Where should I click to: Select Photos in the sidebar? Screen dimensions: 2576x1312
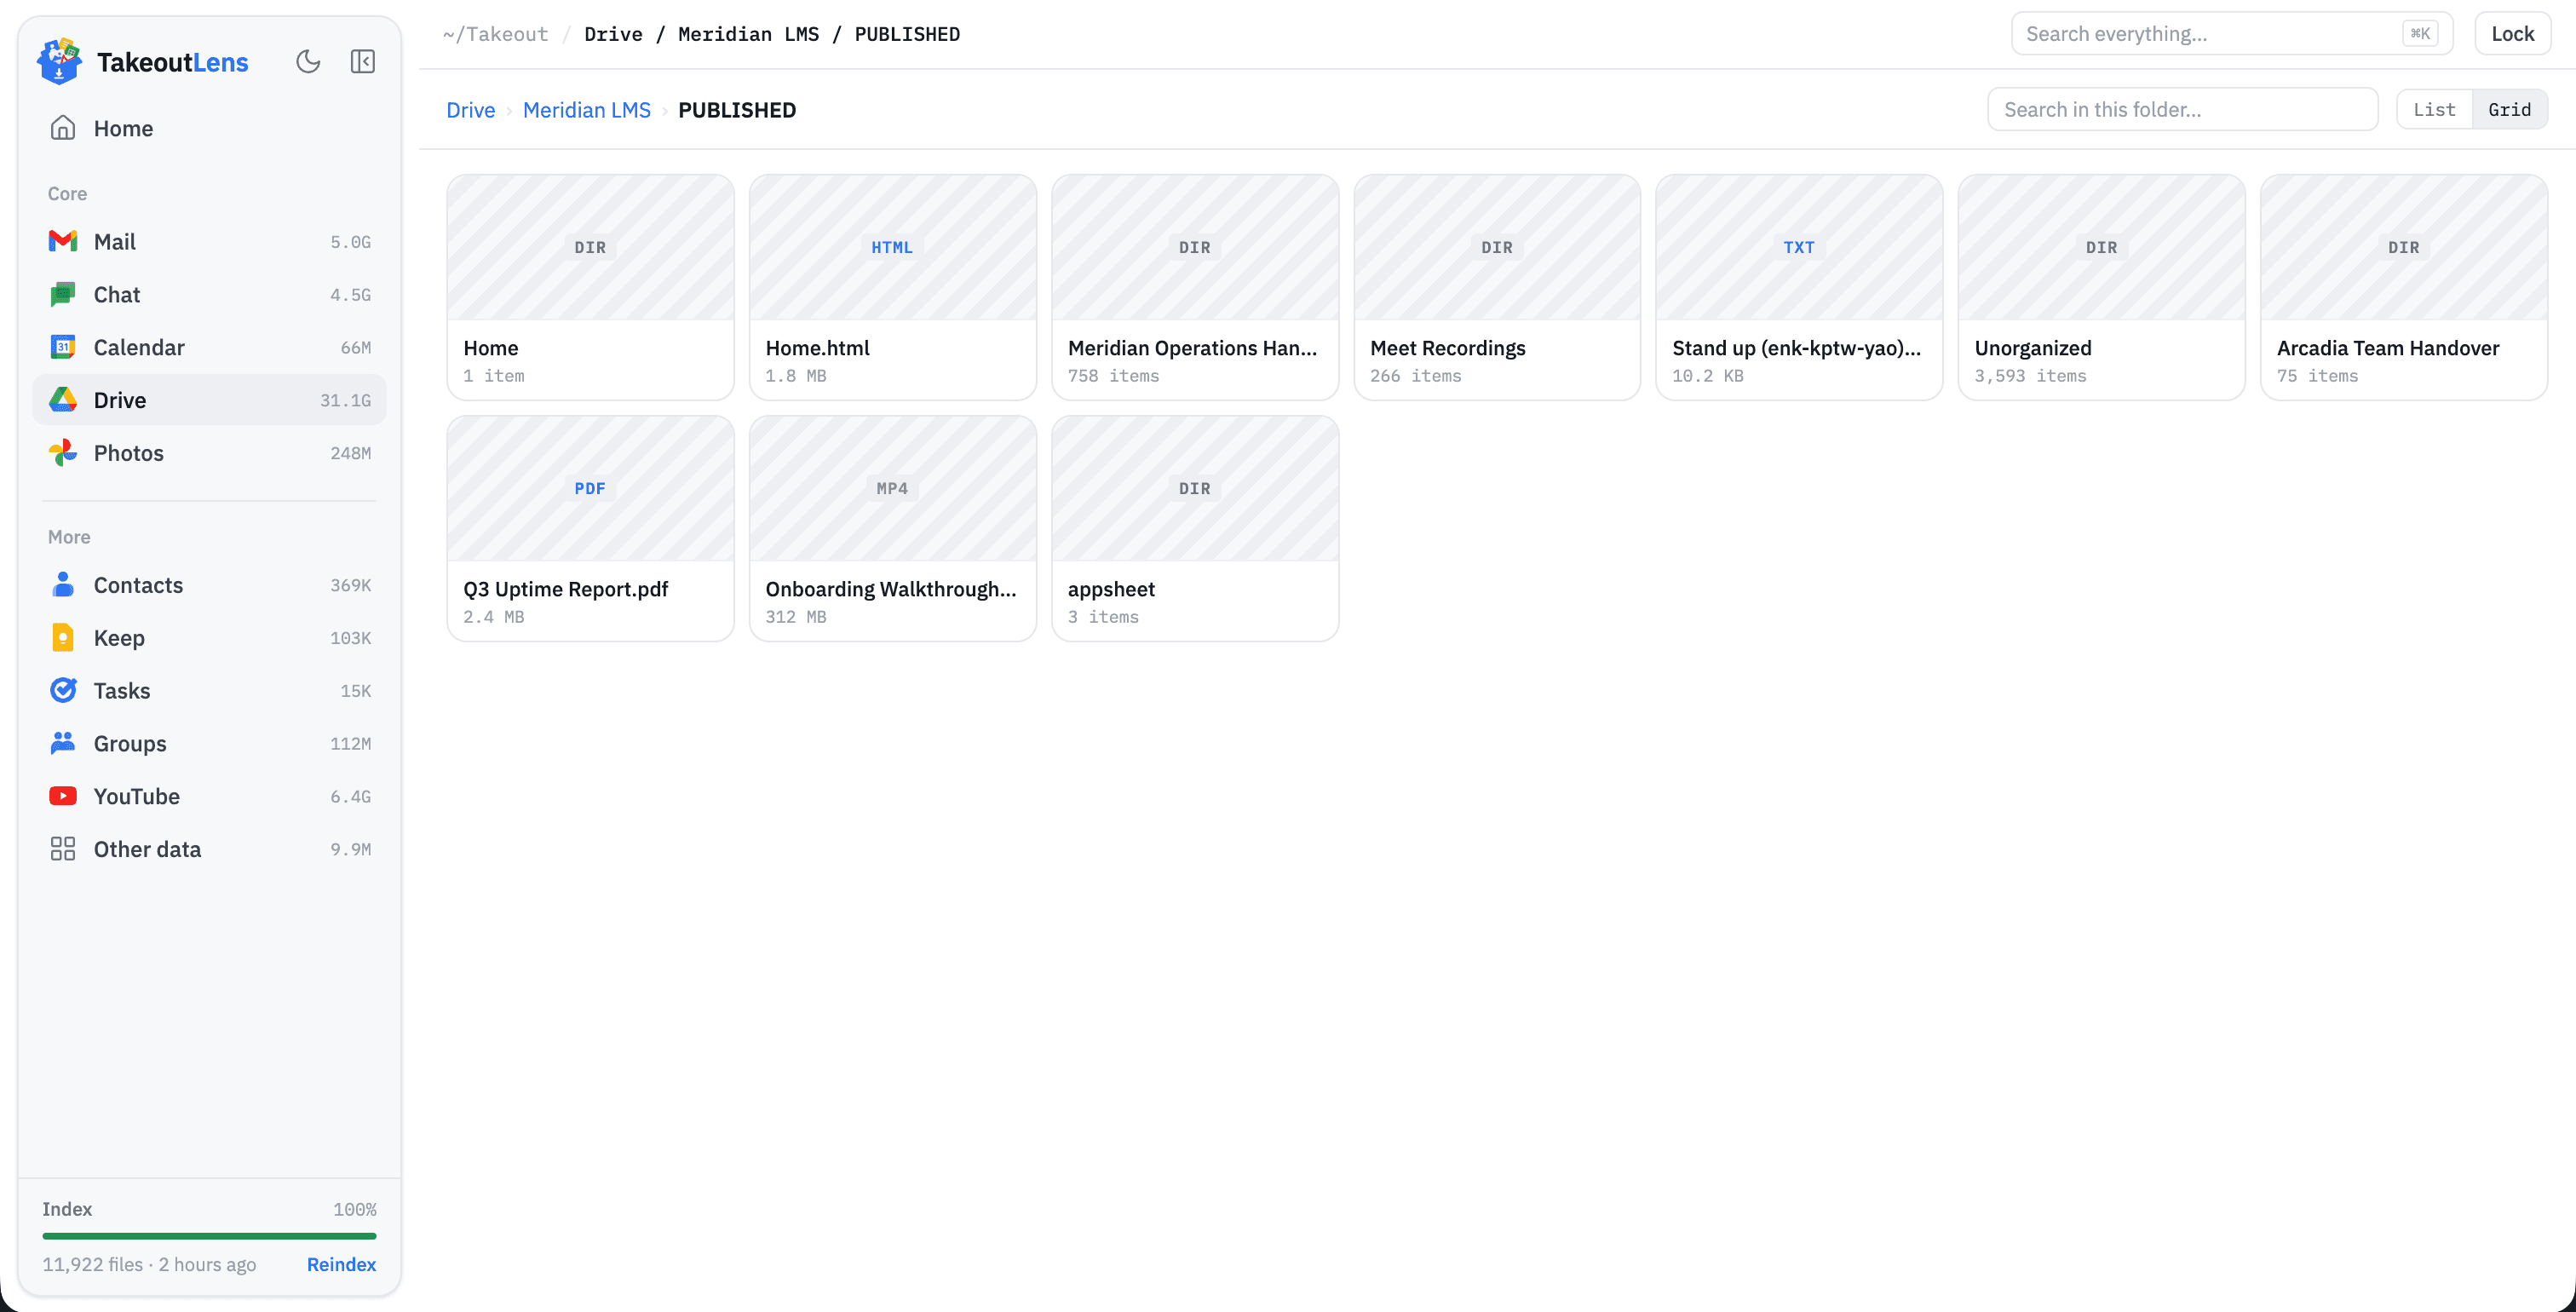point(209,453)
